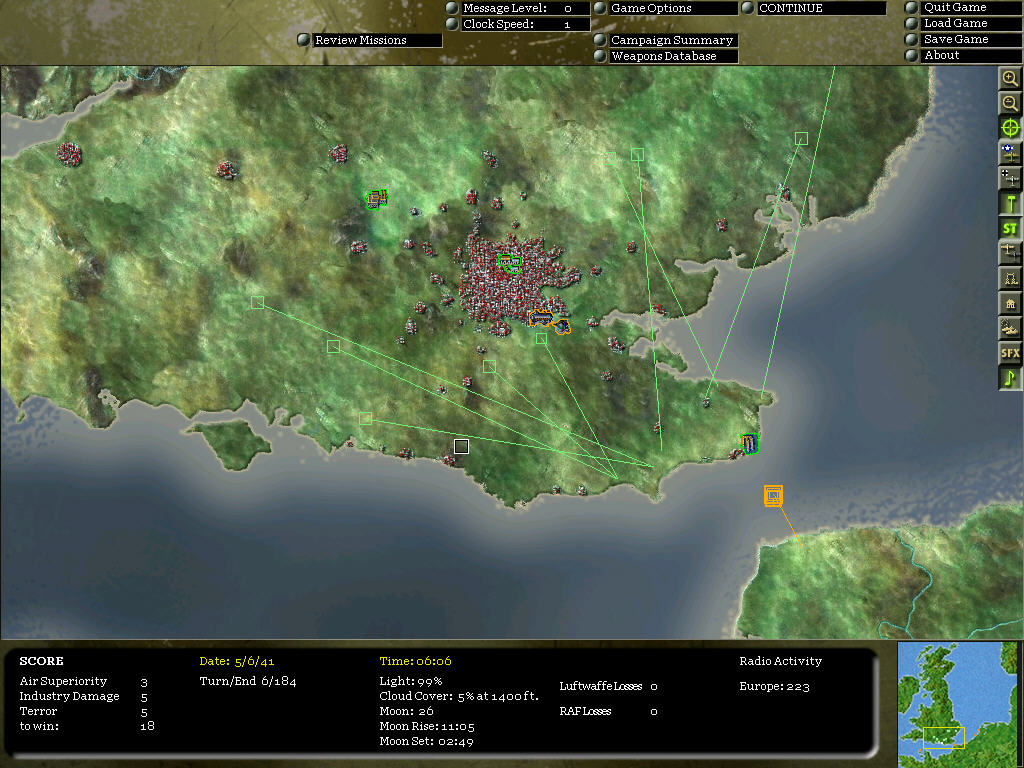The image size is (1024, 768).
Task: Open Review Missions
Action: point(377,40)
